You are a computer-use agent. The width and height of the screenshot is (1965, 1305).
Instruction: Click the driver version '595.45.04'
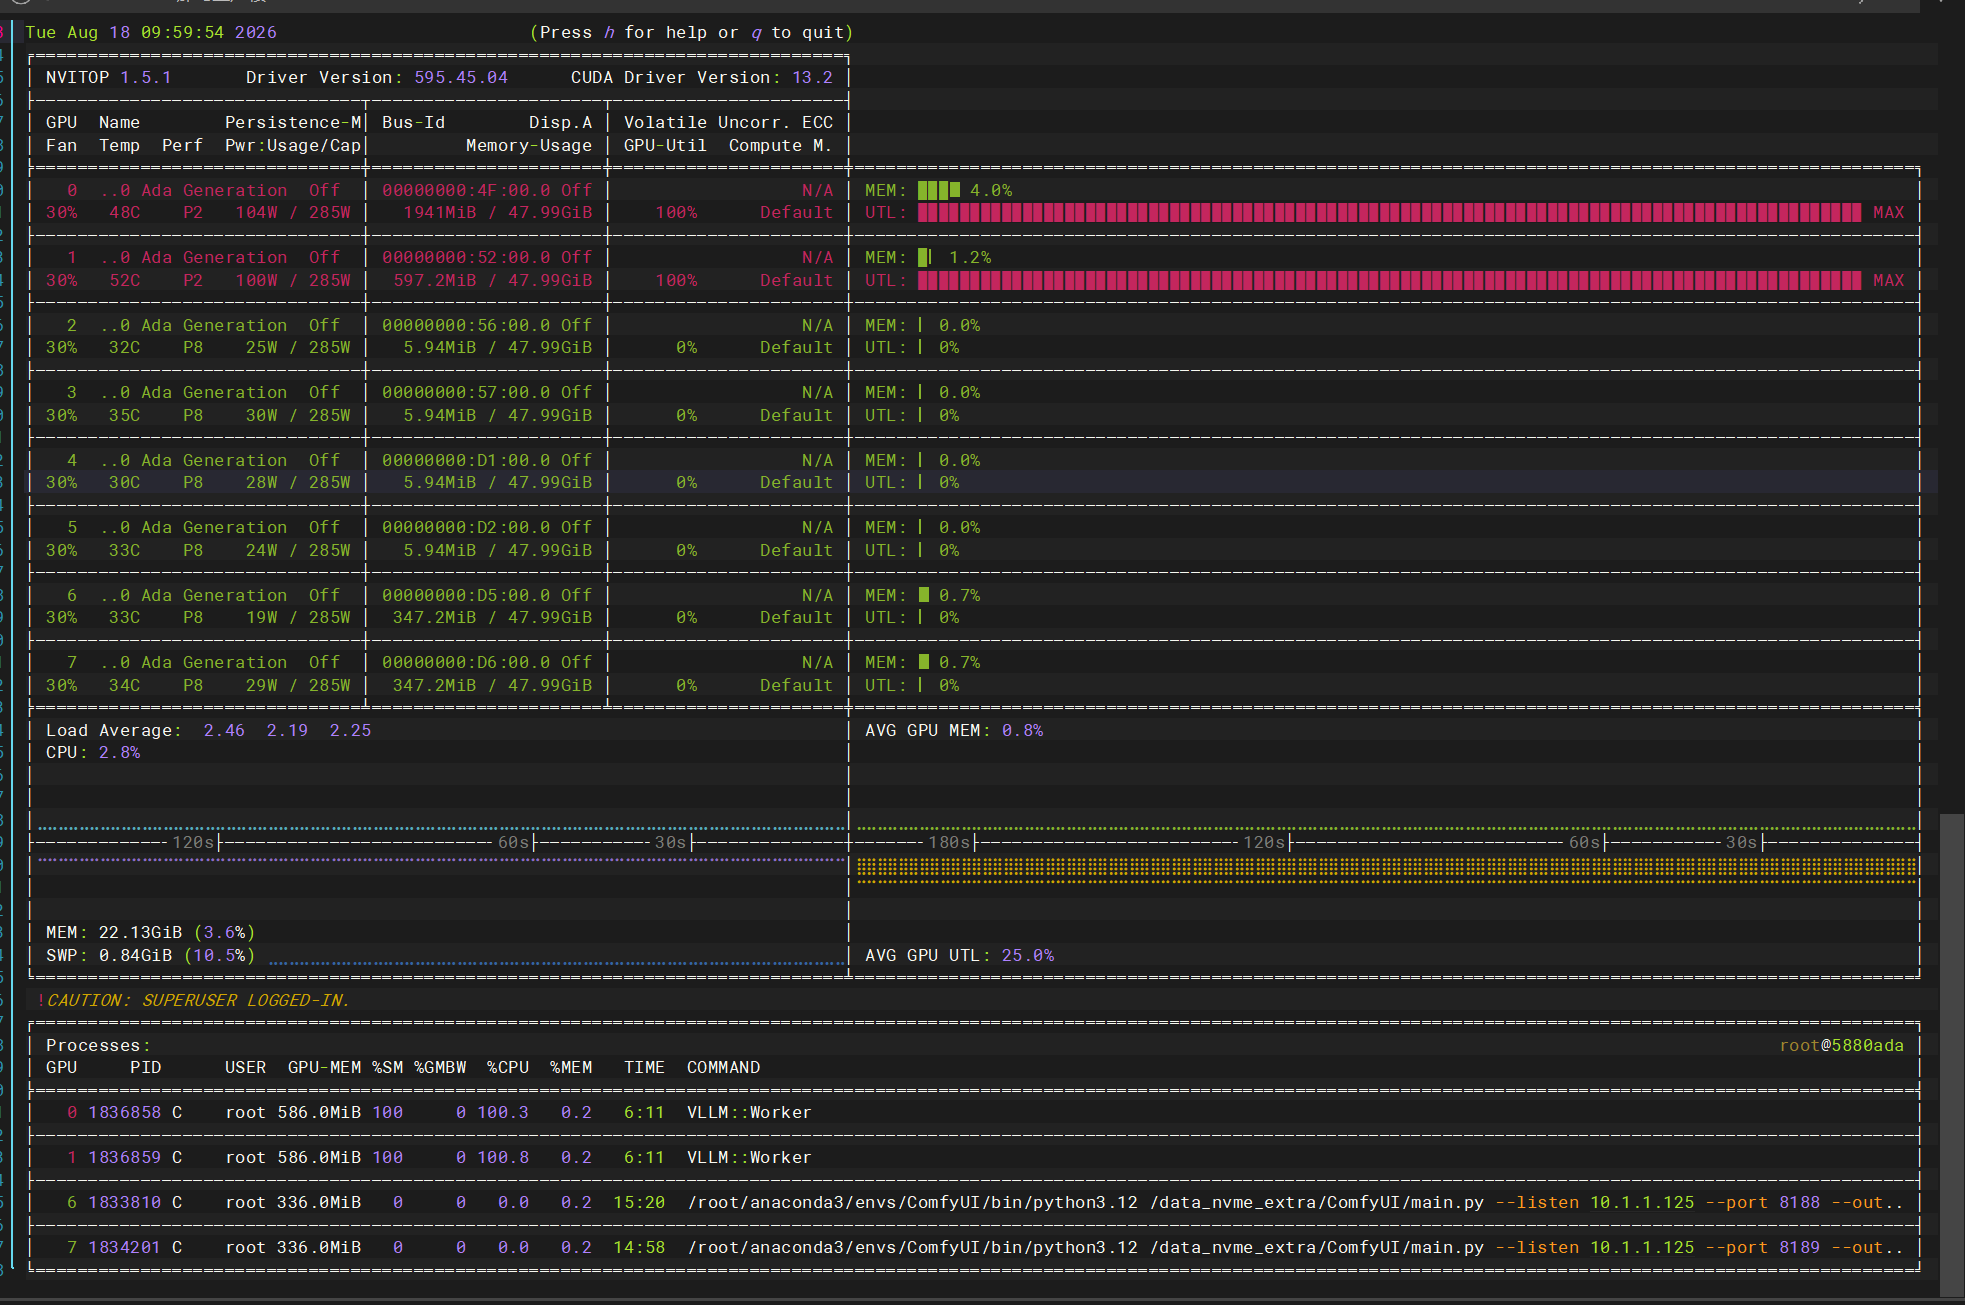pyautogui.click(x=461, y=78)
